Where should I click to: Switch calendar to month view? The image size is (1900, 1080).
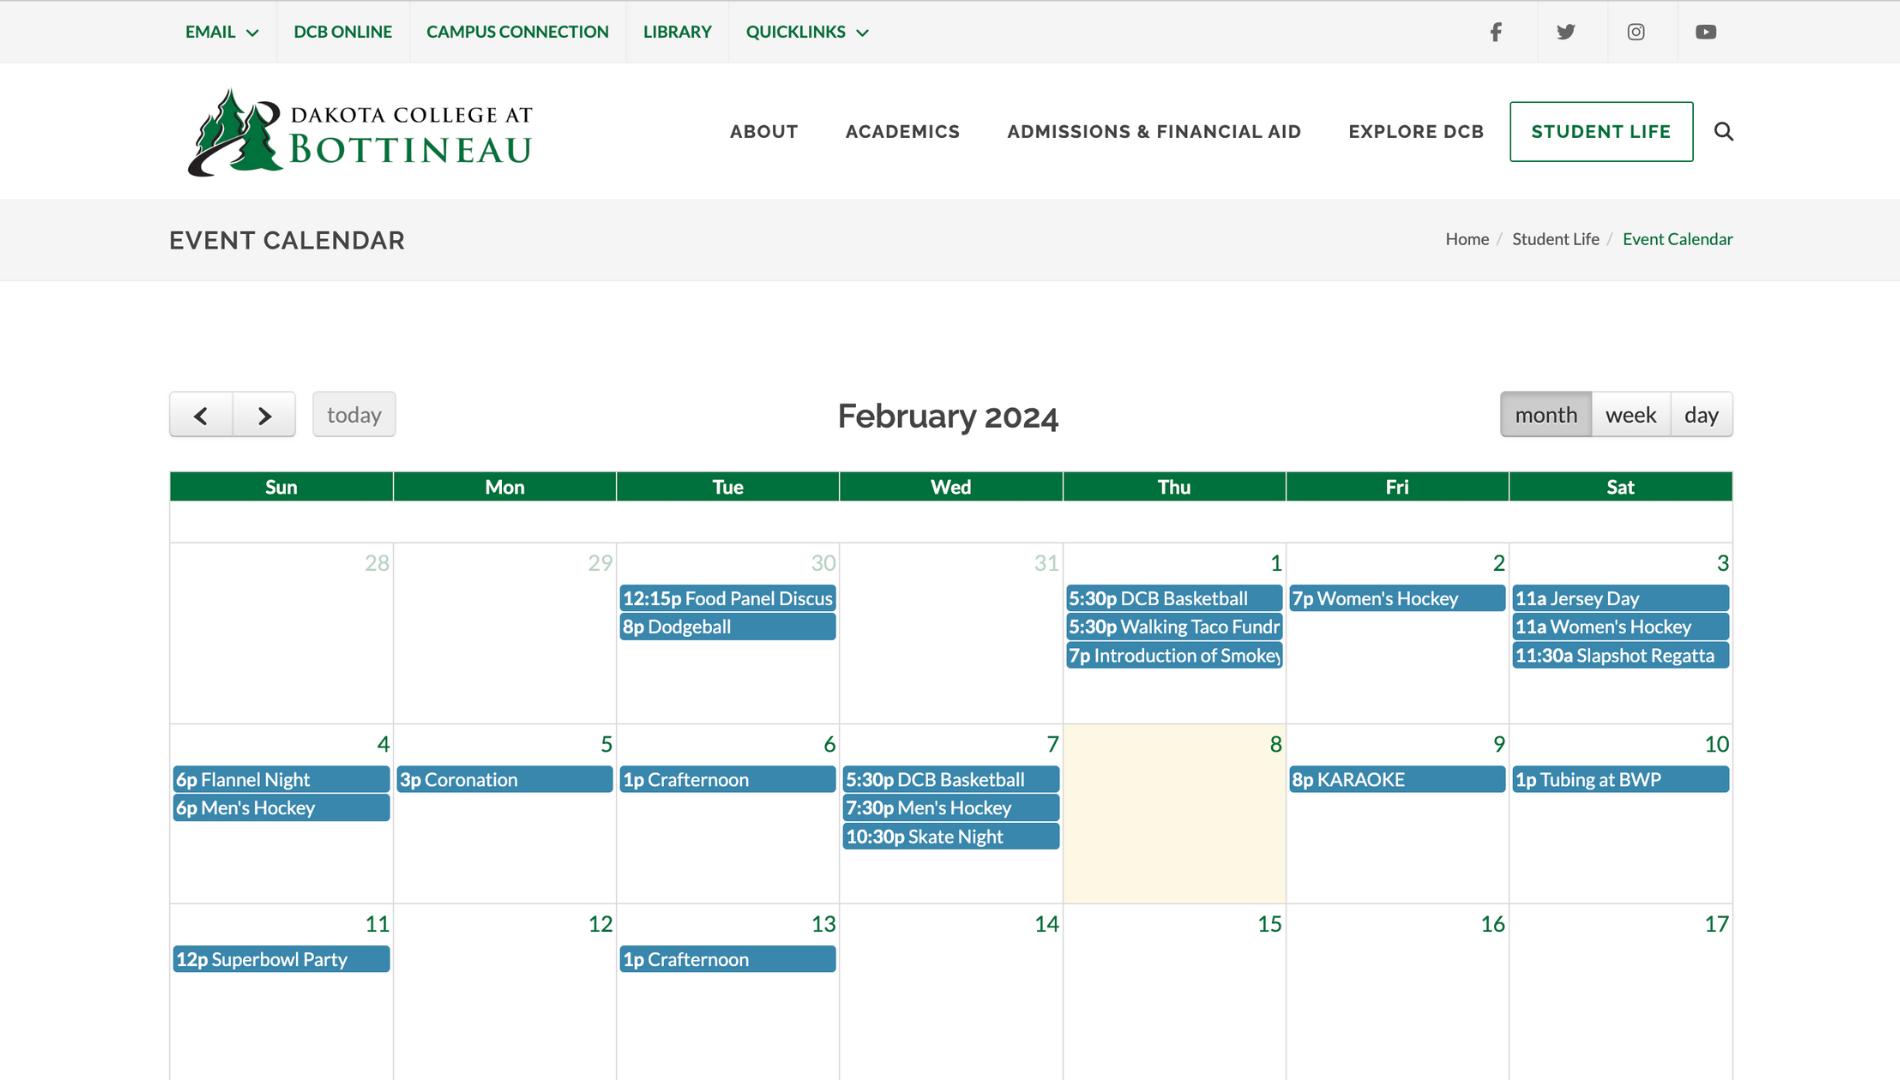(x=1545, y=415)
